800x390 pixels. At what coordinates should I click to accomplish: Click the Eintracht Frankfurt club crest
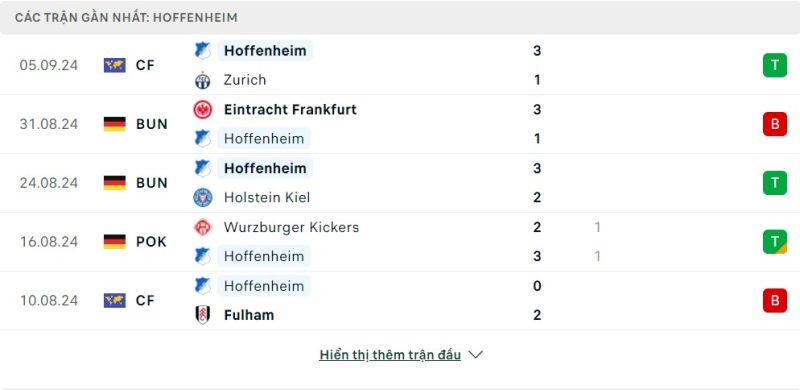click(203, 110)
